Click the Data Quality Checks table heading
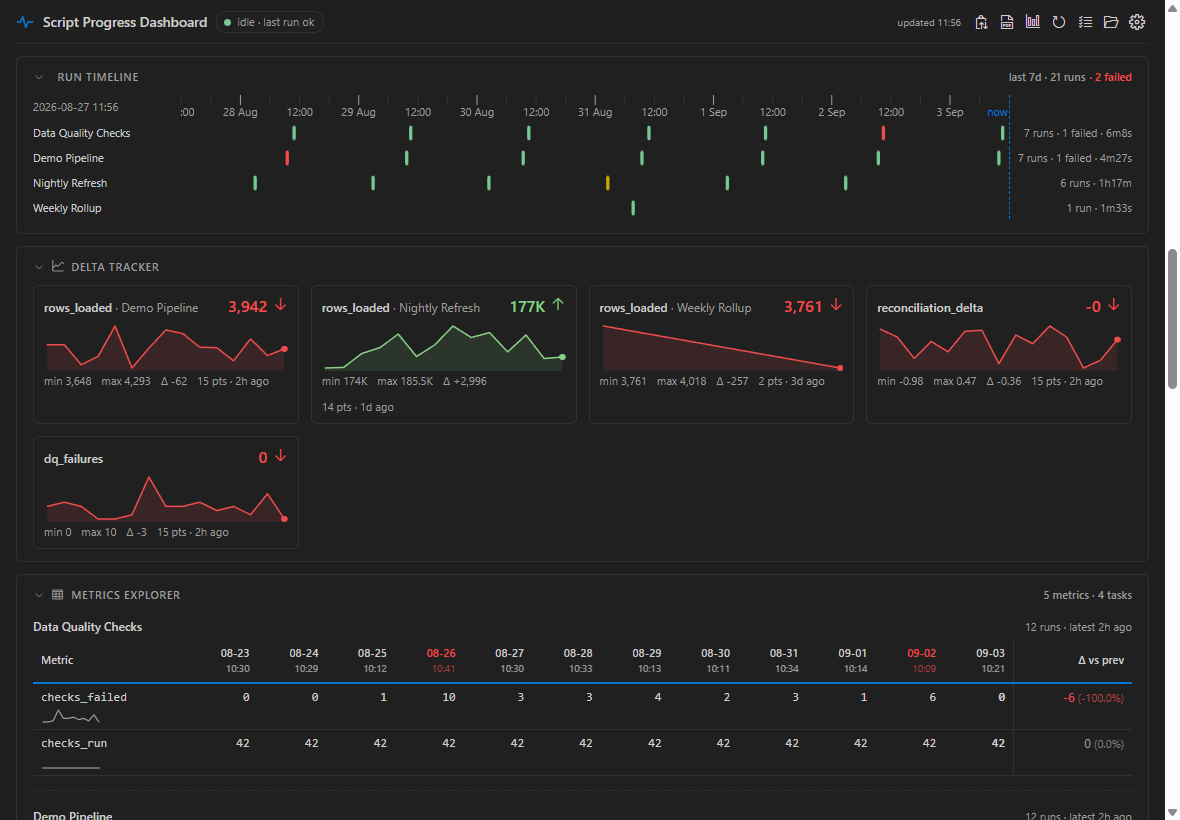 tap(87, 627)
